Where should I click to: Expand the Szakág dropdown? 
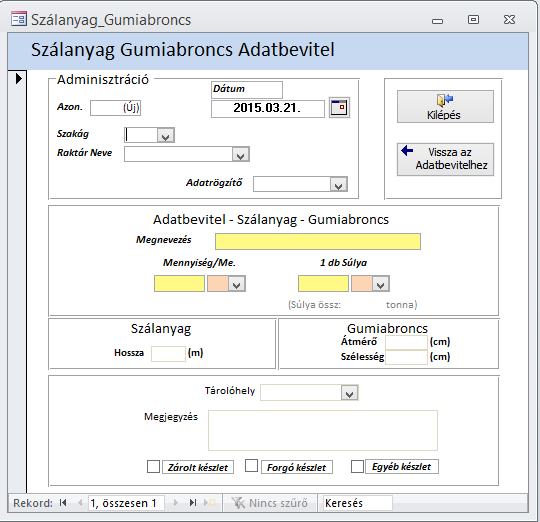click(166, 135)
